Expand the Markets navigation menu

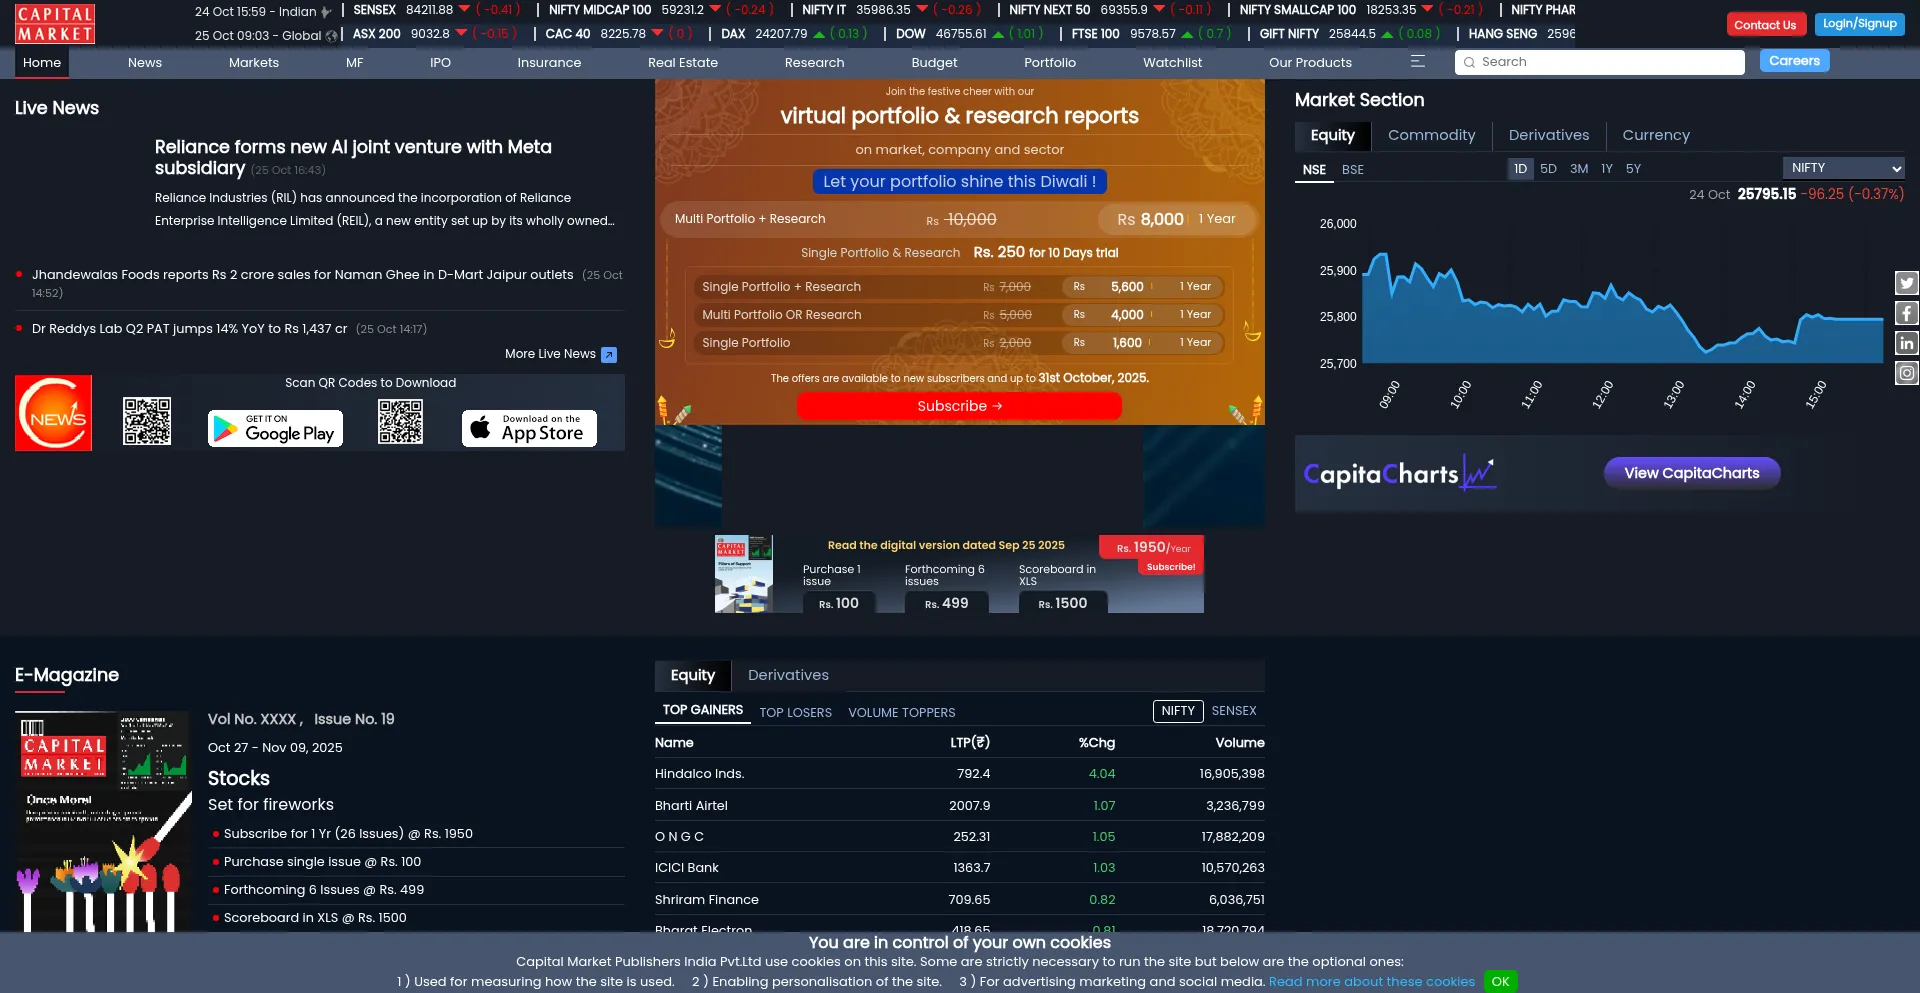click(253, 62)
